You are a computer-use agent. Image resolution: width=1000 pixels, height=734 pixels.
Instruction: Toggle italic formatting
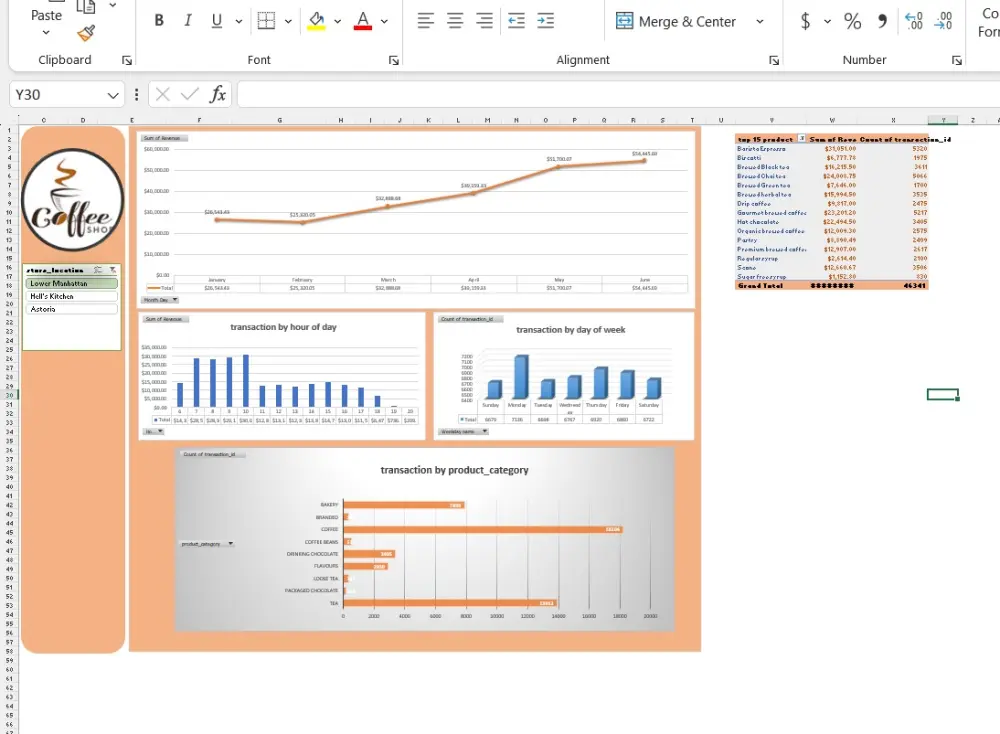coord(188,20)
